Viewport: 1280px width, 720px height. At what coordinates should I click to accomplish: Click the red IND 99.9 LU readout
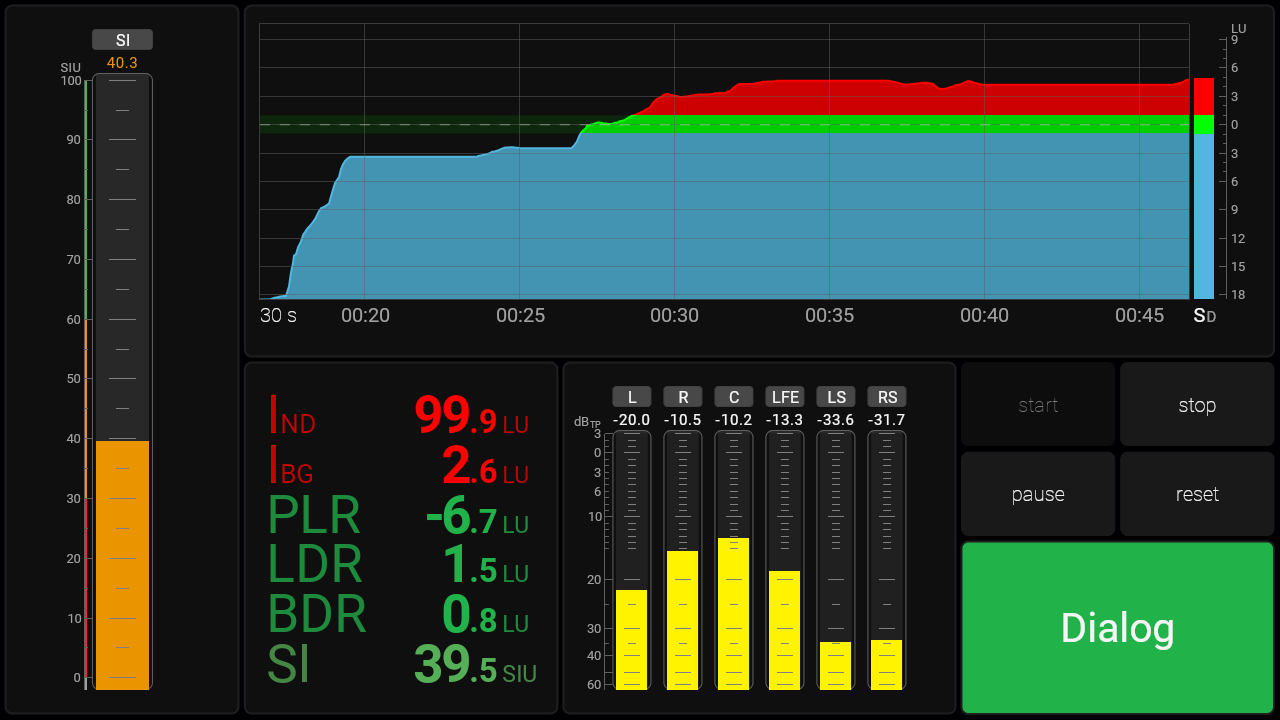pyautogui.click(x=400, y=415)
